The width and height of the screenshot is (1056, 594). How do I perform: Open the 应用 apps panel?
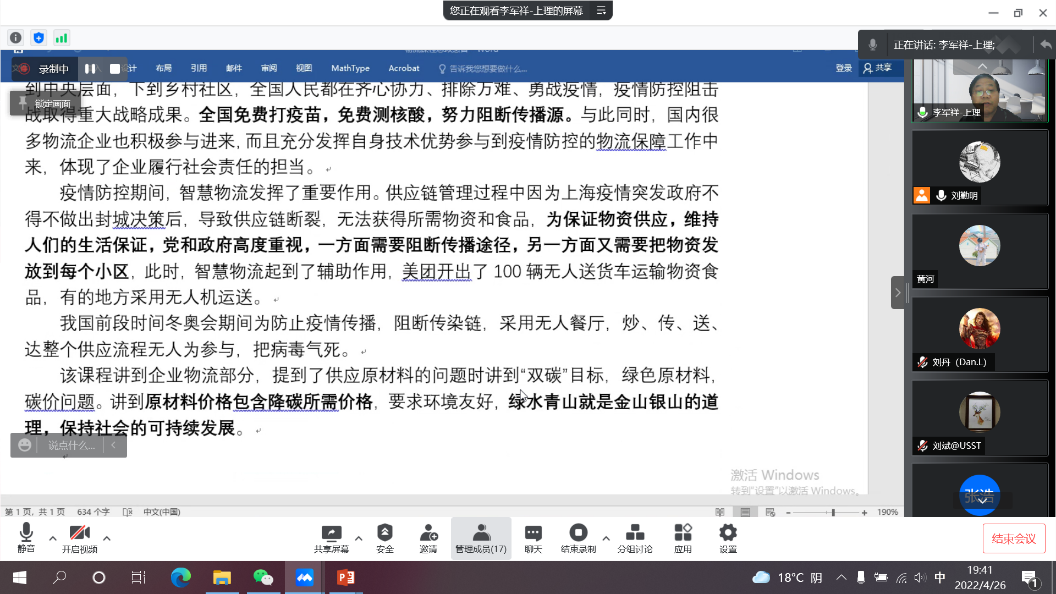click(x=683, y=538)
